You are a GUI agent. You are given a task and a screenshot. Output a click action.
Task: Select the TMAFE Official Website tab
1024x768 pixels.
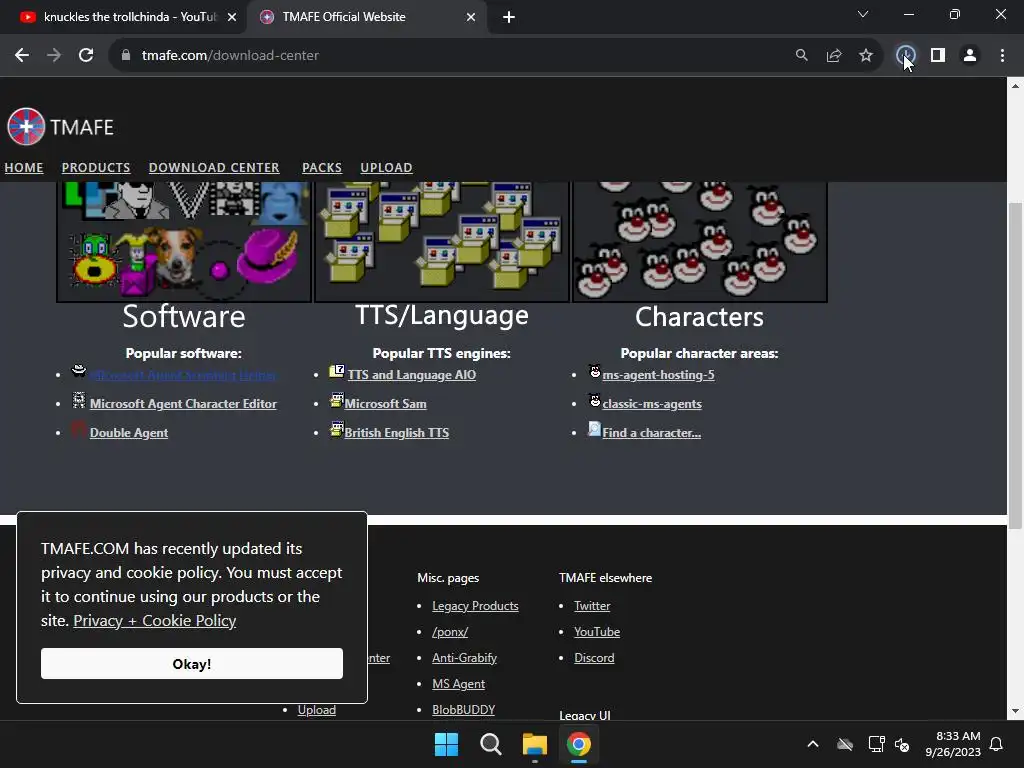366,17
